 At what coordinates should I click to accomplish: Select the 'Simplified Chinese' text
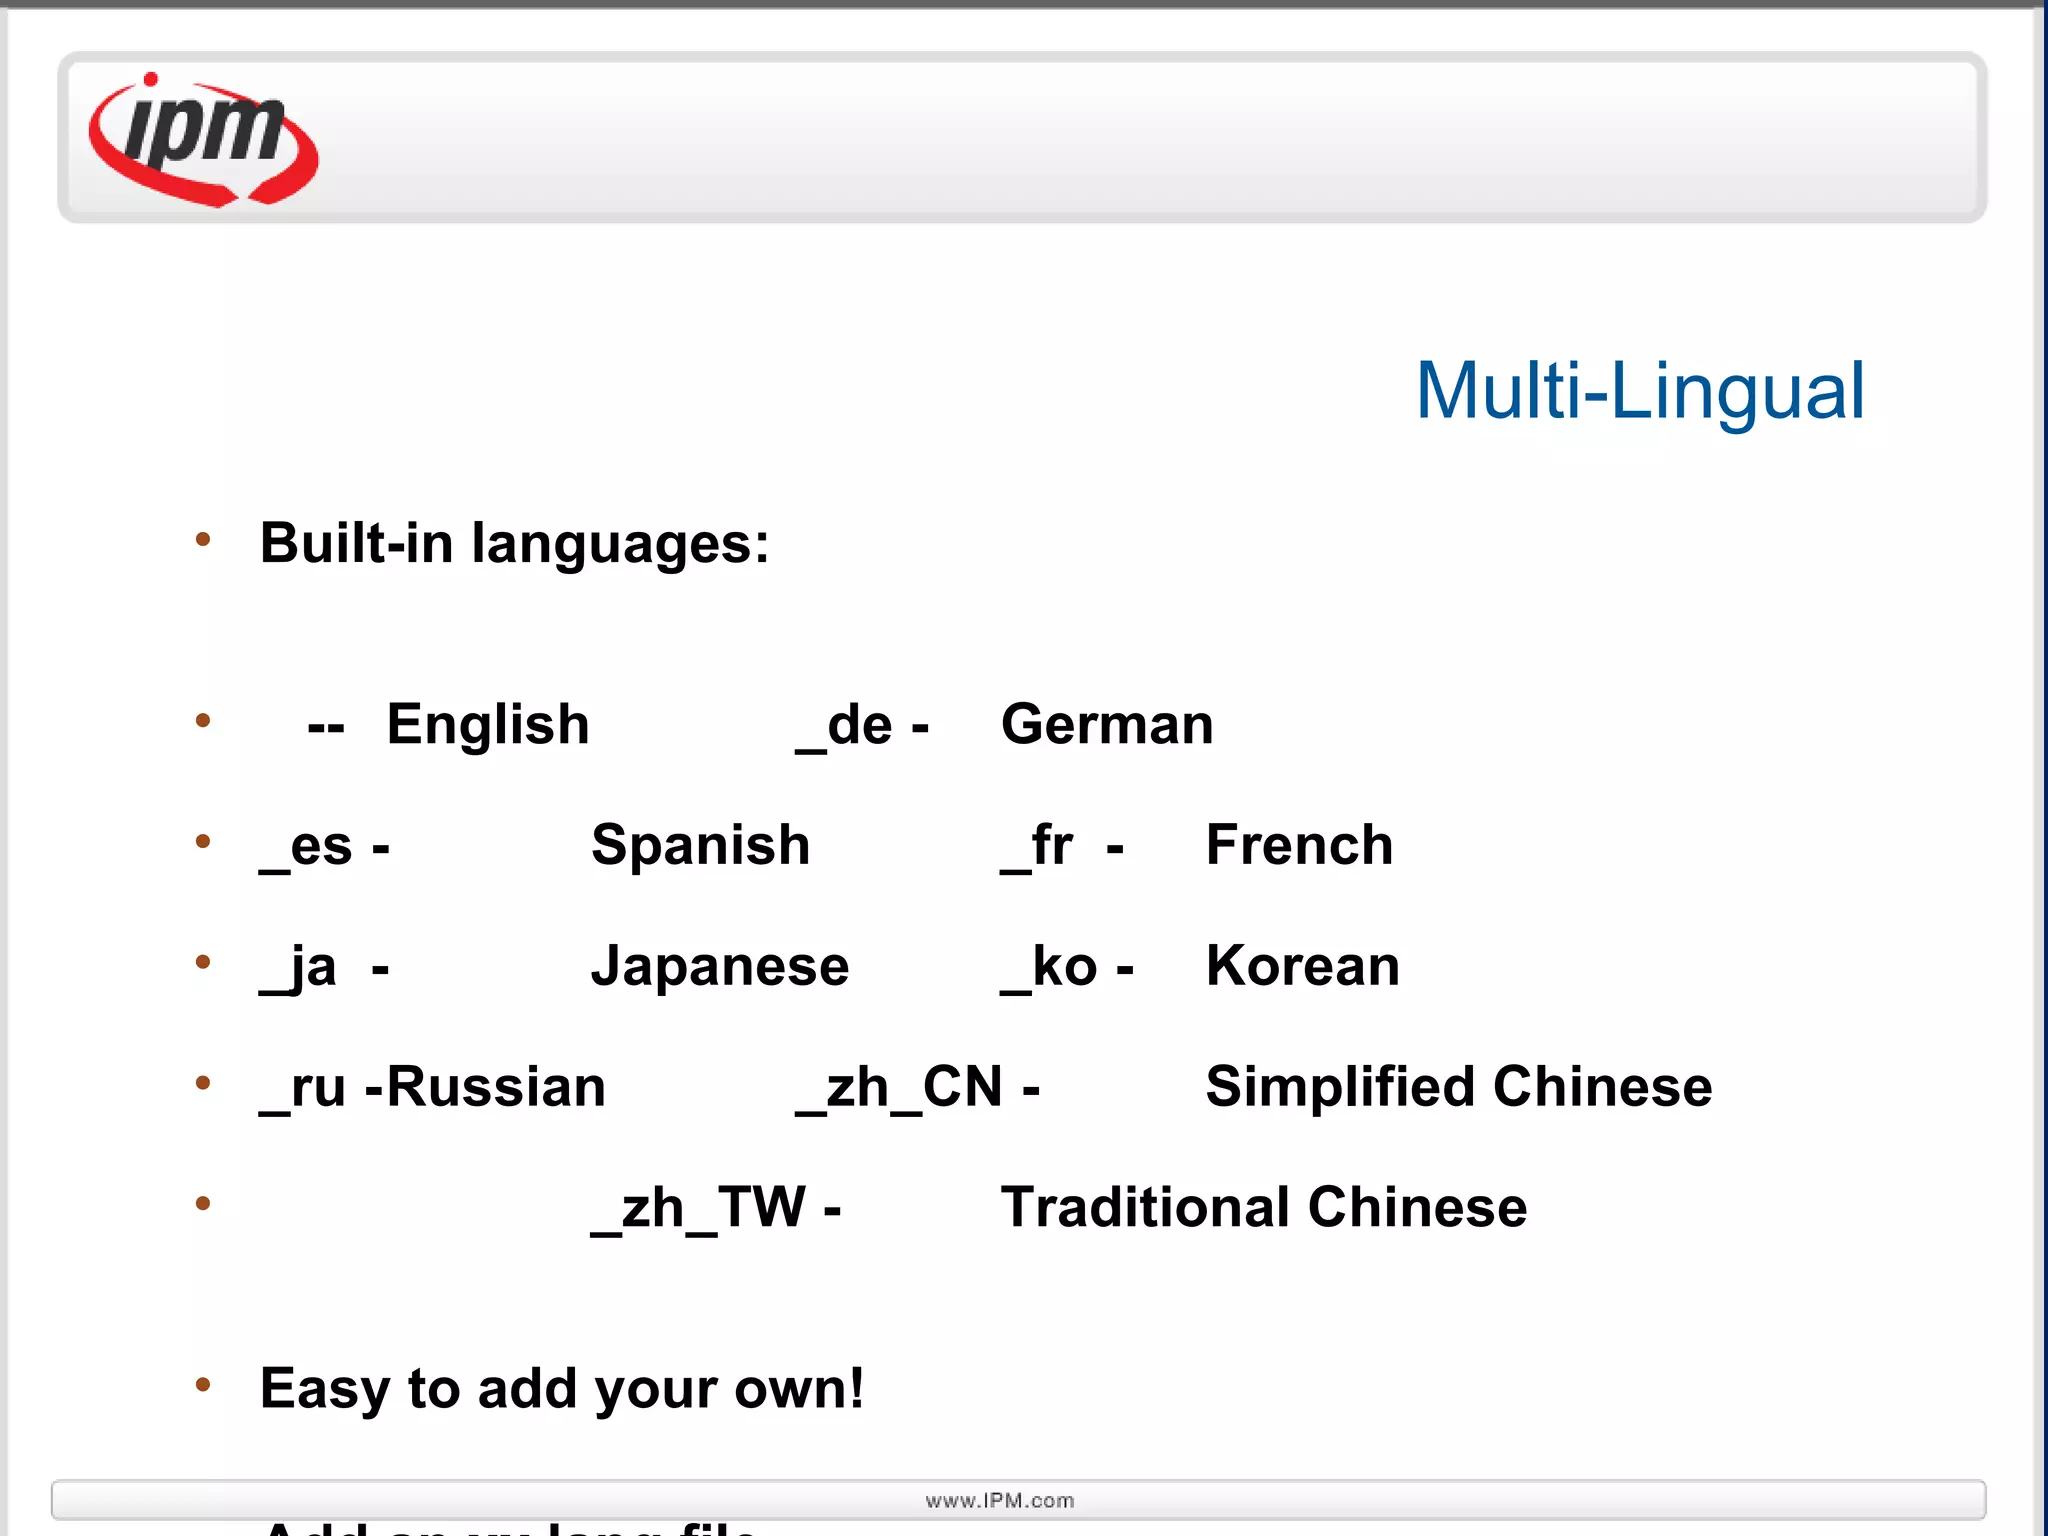pos(1458,1089)
